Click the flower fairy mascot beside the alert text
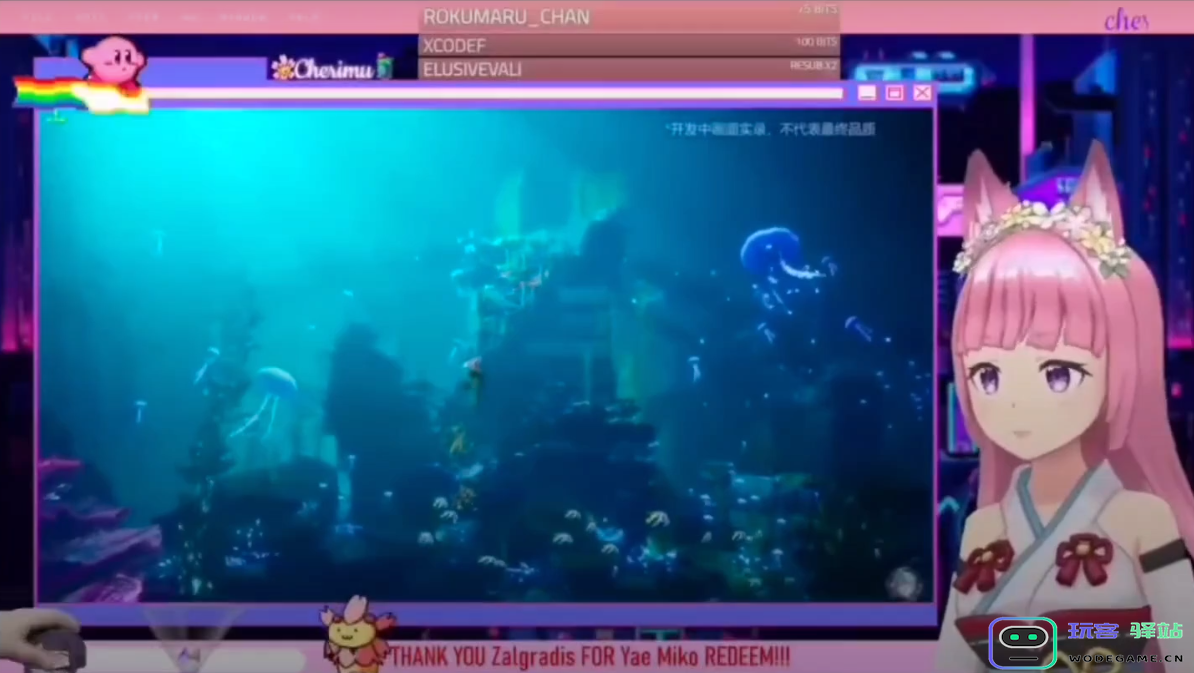Viewport: 1194px width, 673px height. coord(356,635)
